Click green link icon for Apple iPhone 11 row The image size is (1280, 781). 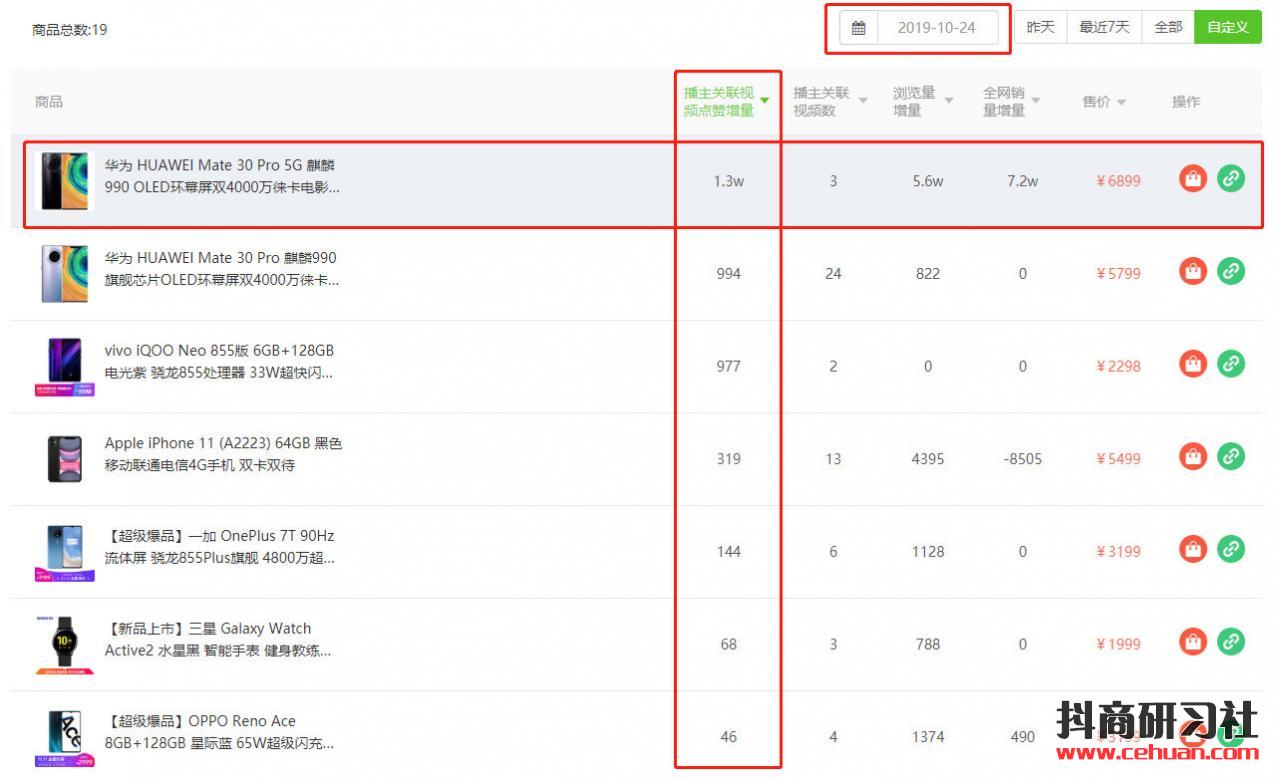pyautogui.click(x=1231, y=457)
